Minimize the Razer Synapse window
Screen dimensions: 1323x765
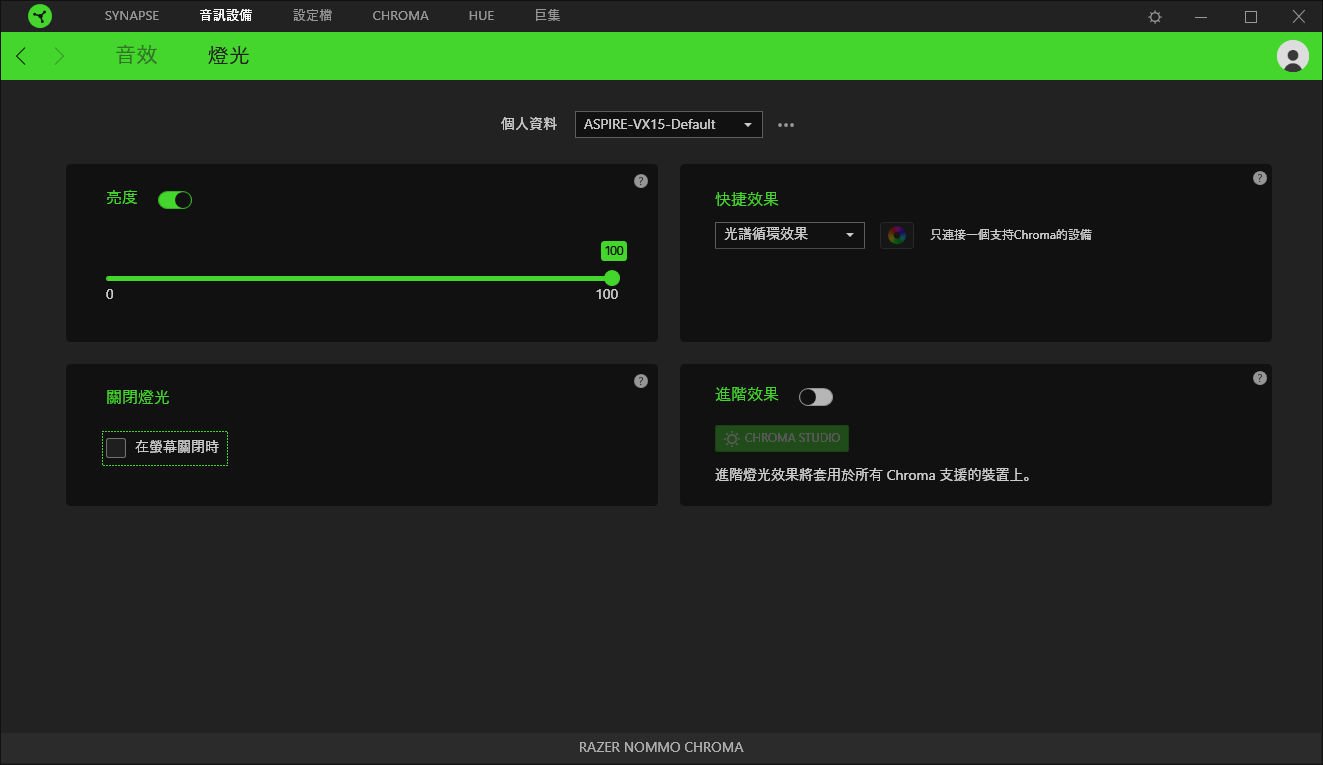click(1202, 17)
